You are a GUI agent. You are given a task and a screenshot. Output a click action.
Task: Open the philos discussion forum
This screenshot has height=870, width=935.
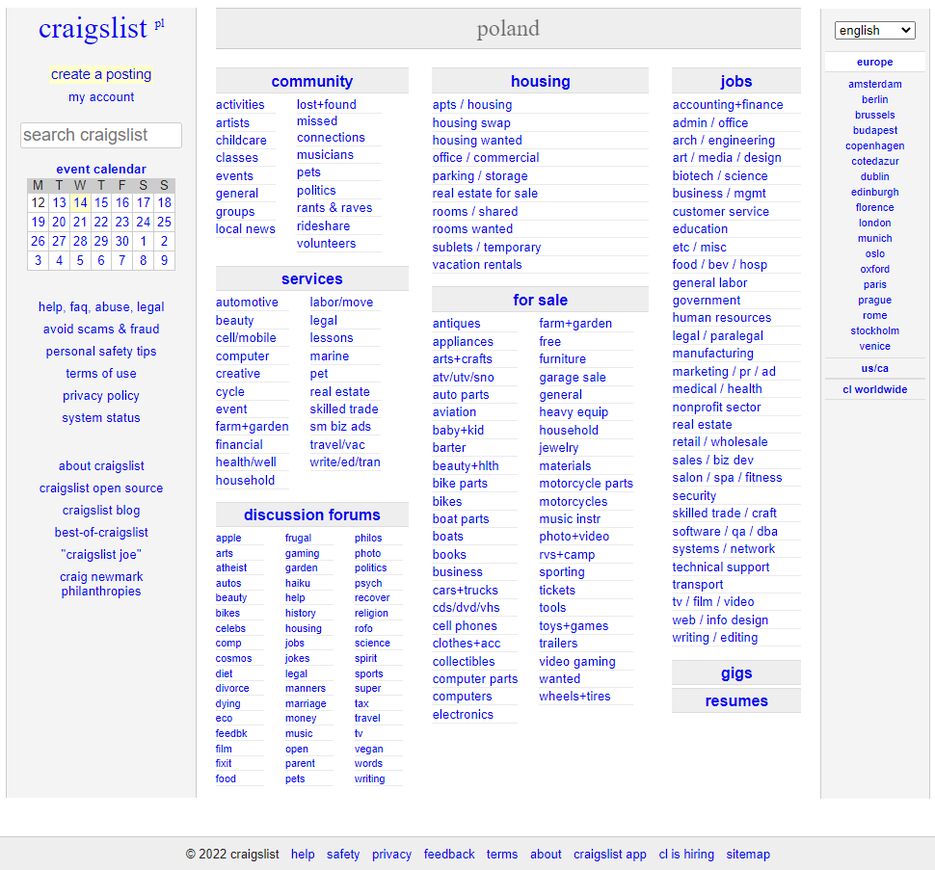[368, 538]
